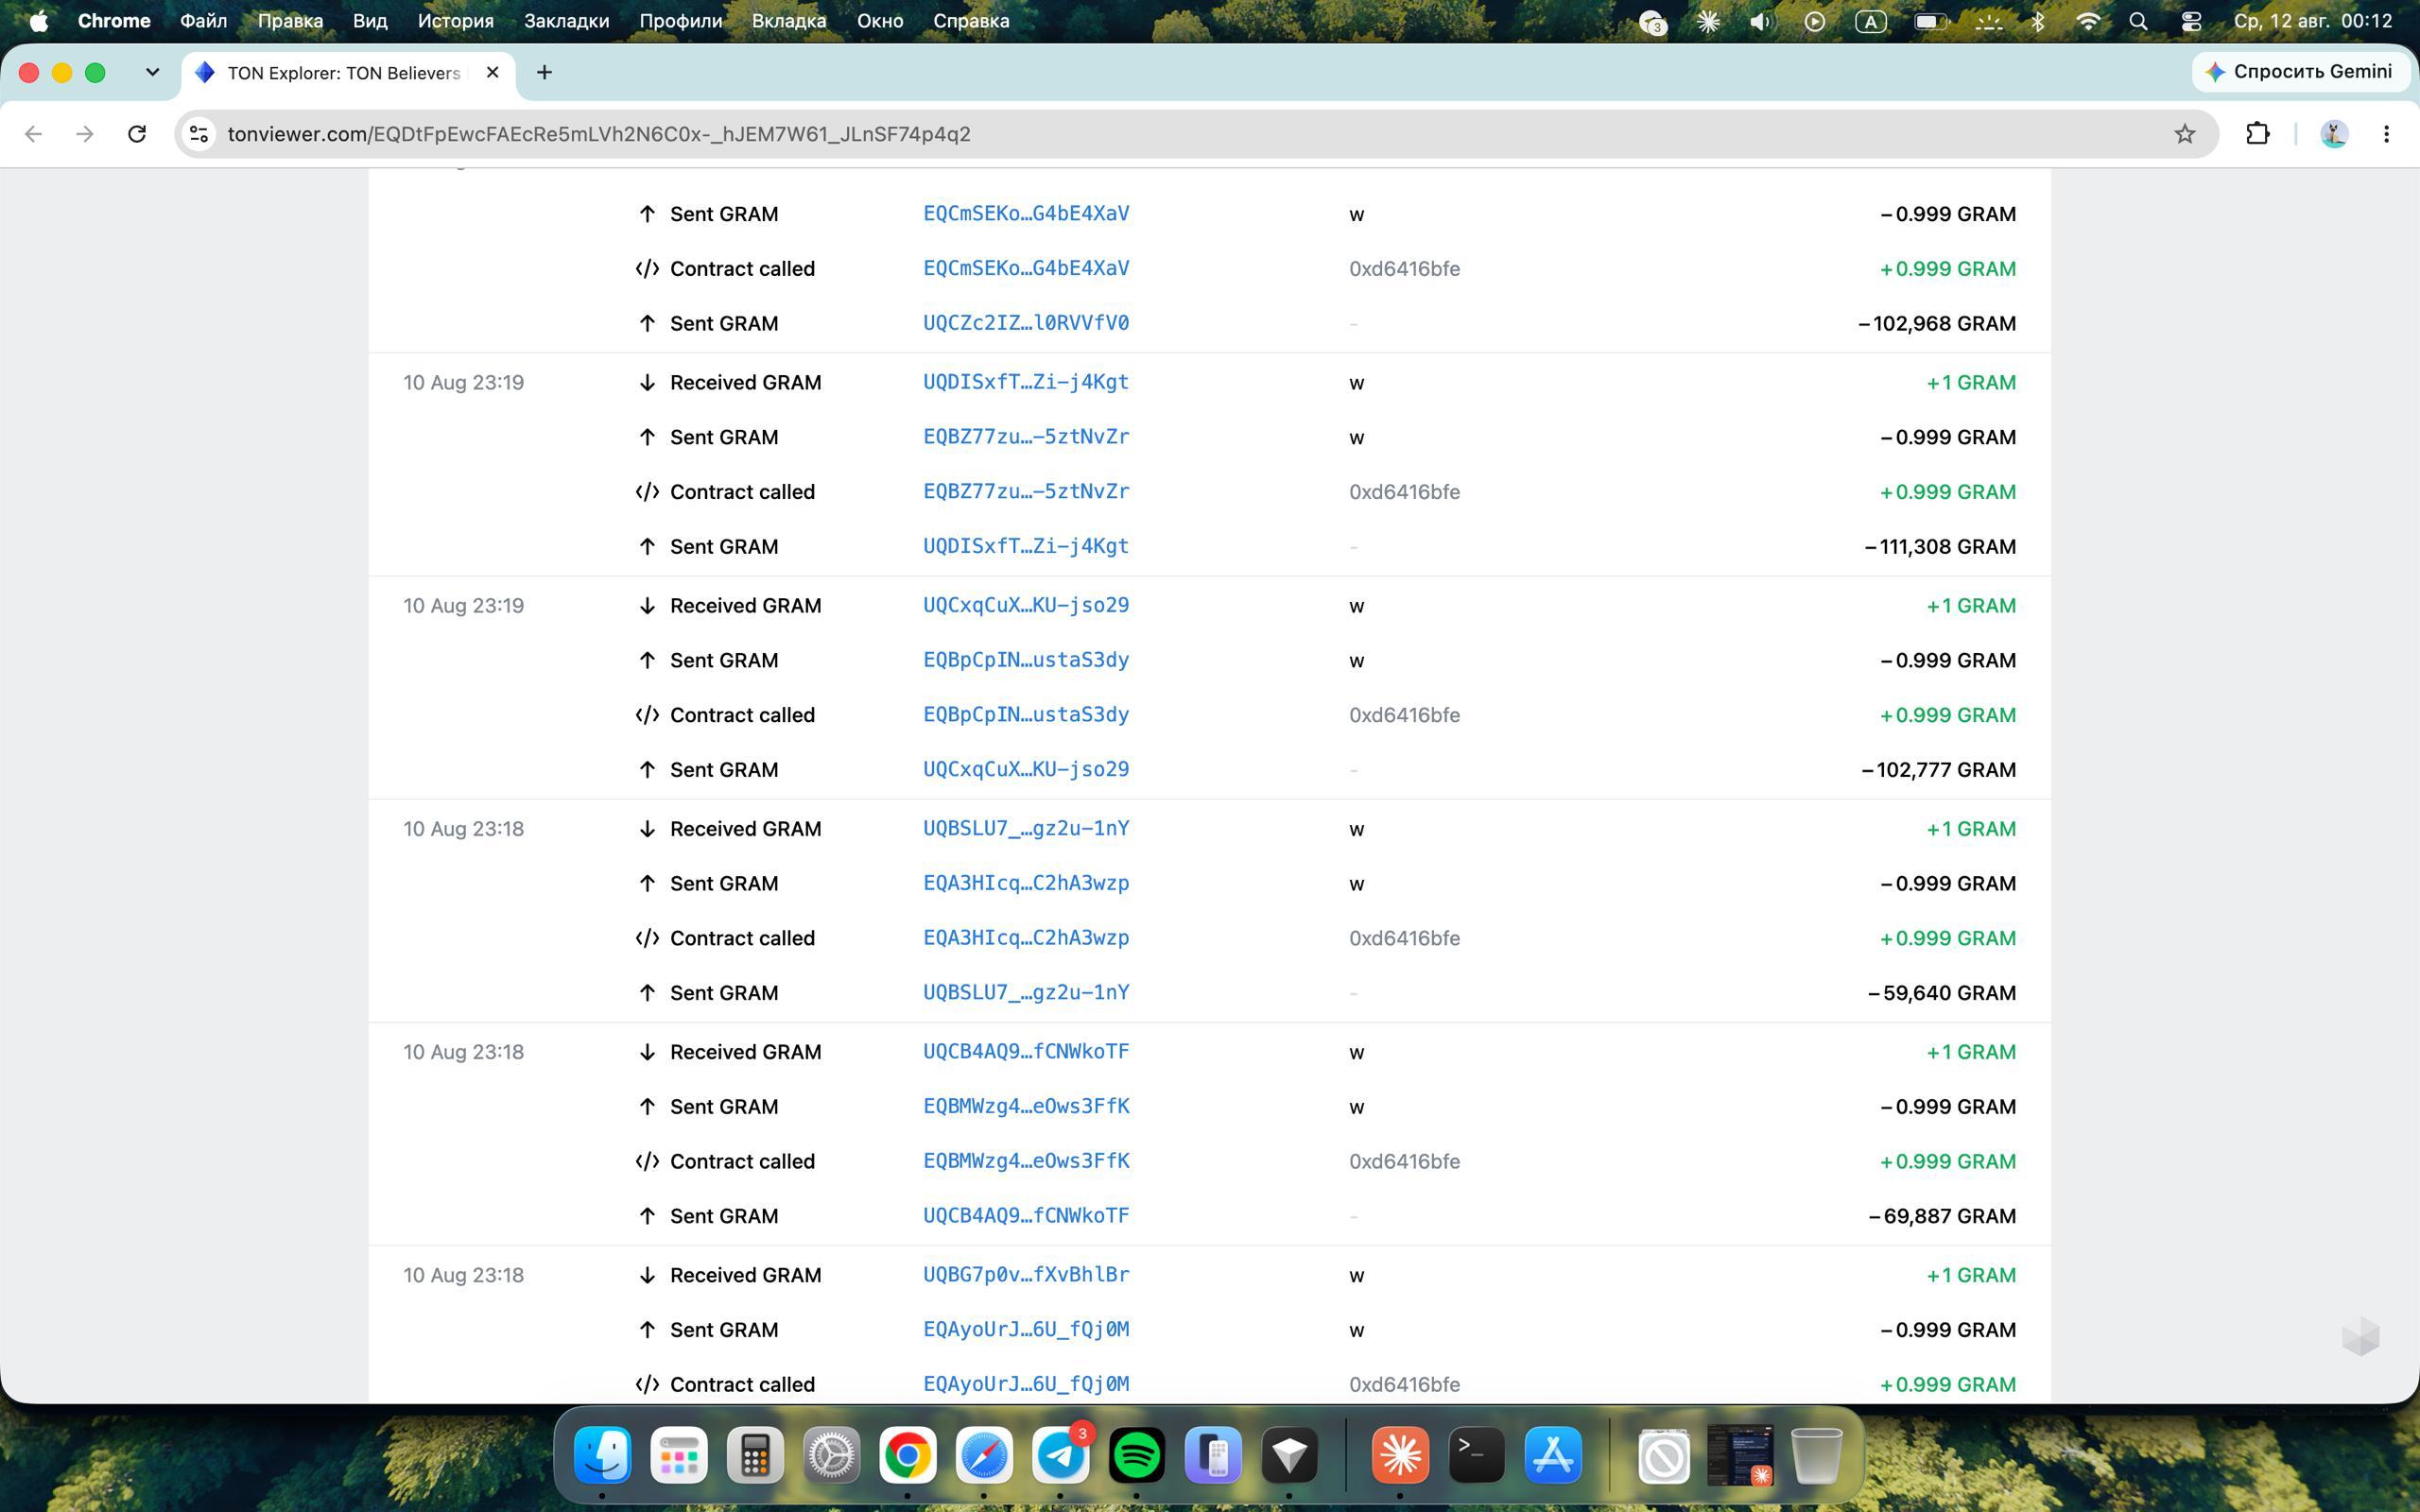Open UQBG7p0v…fXvBhlBr address link
This screenshot has height=1512, width=2420.
pos(1026,1274)
